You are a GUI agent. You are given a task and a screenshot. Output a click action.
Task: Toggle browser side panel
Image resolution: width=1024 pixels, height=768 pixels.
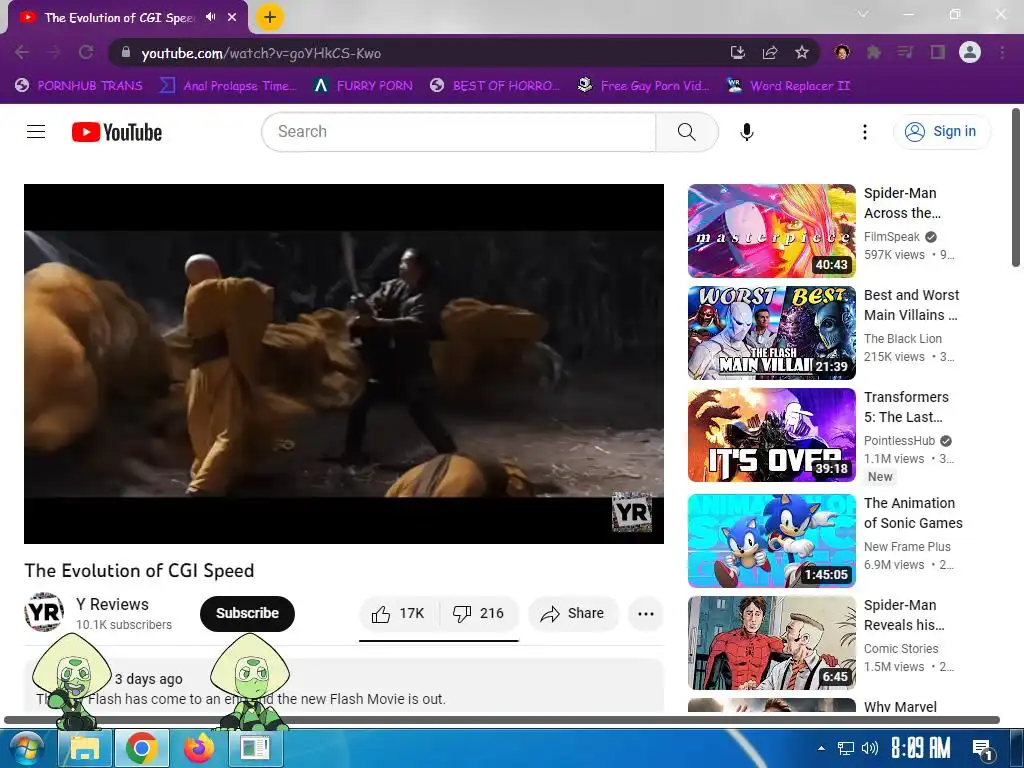pos(938,52)
